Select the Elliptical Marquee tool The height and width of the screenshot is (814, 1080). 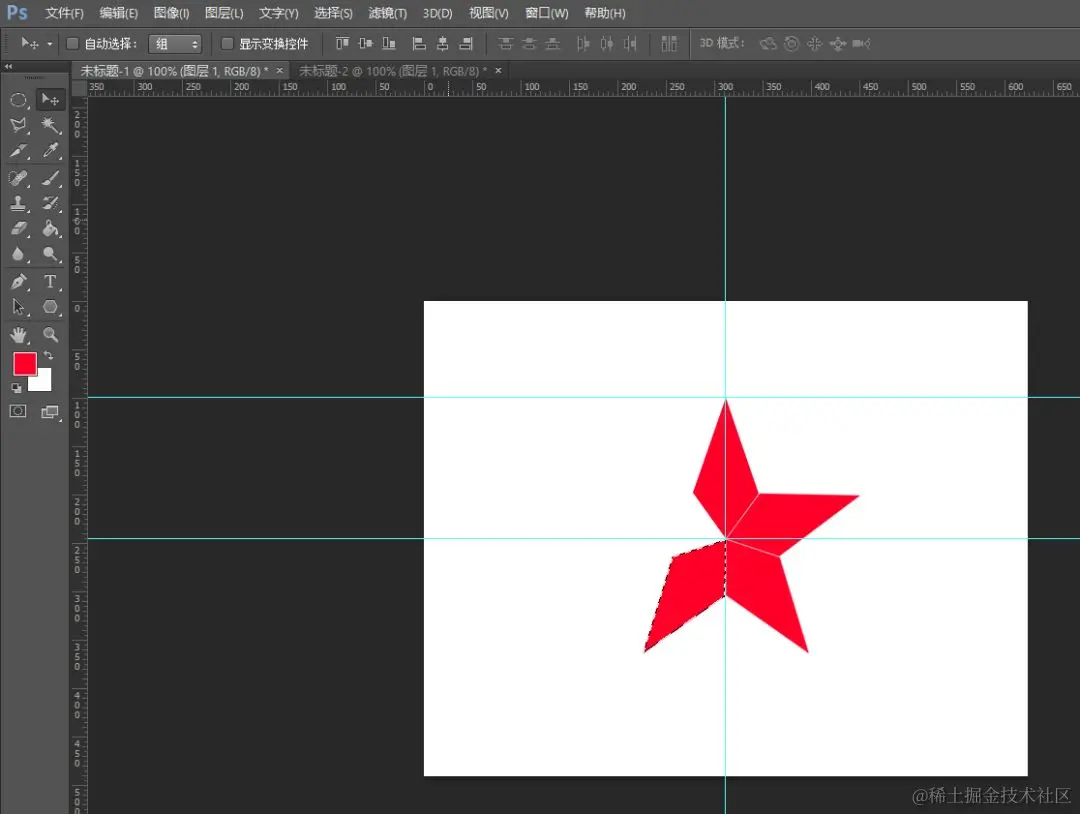(19, 101)
